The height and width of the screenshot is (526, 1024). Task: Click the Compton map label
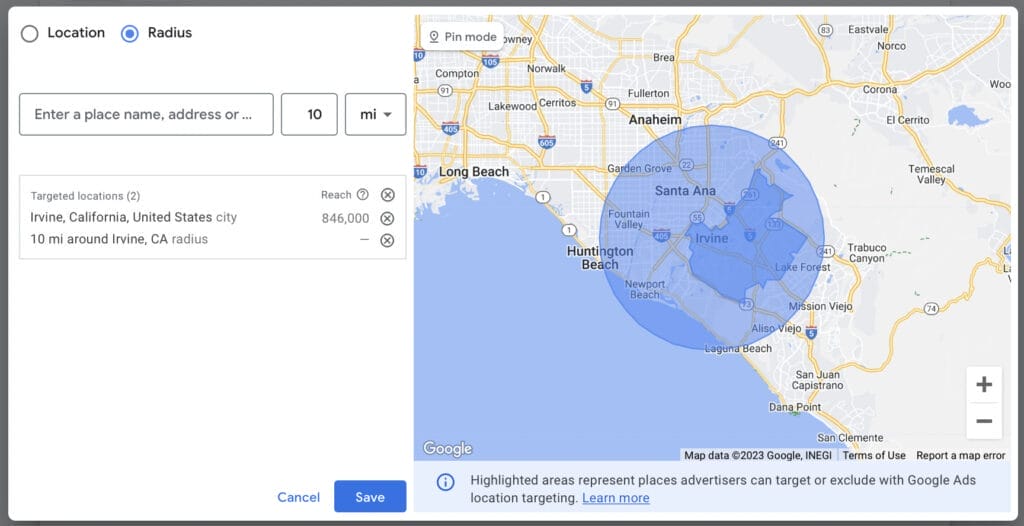(457, 74)
